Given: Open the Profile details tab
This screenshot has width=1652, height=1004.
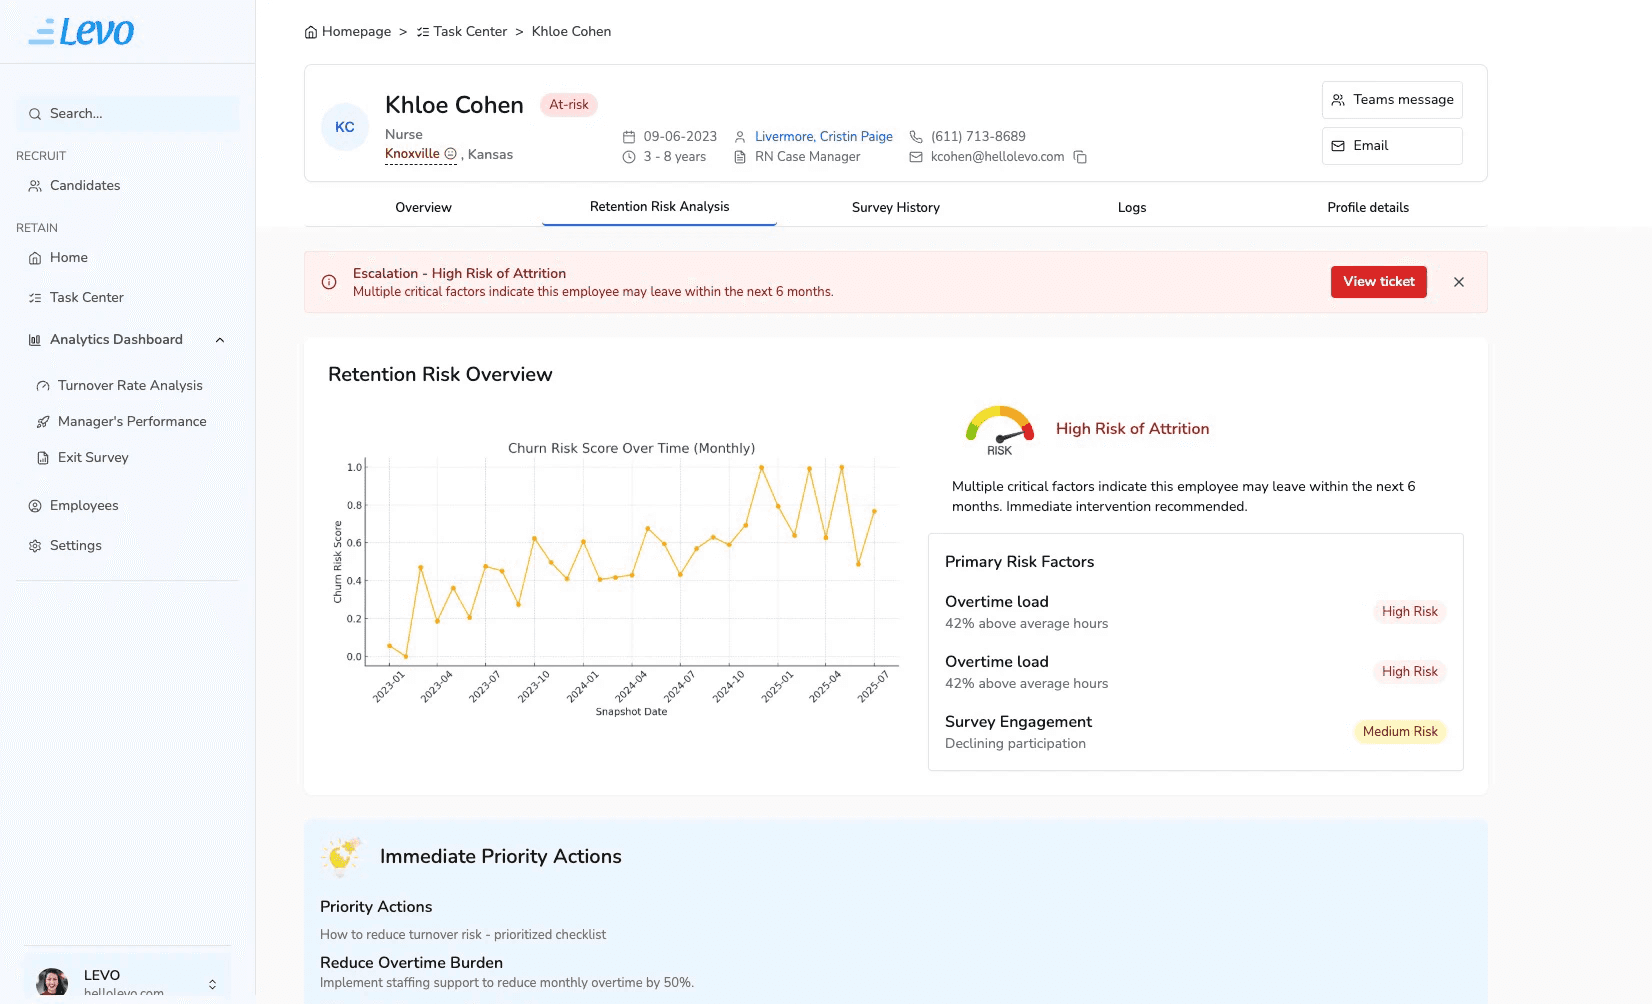Looking at the screenshot, I should pos(1368,208).
